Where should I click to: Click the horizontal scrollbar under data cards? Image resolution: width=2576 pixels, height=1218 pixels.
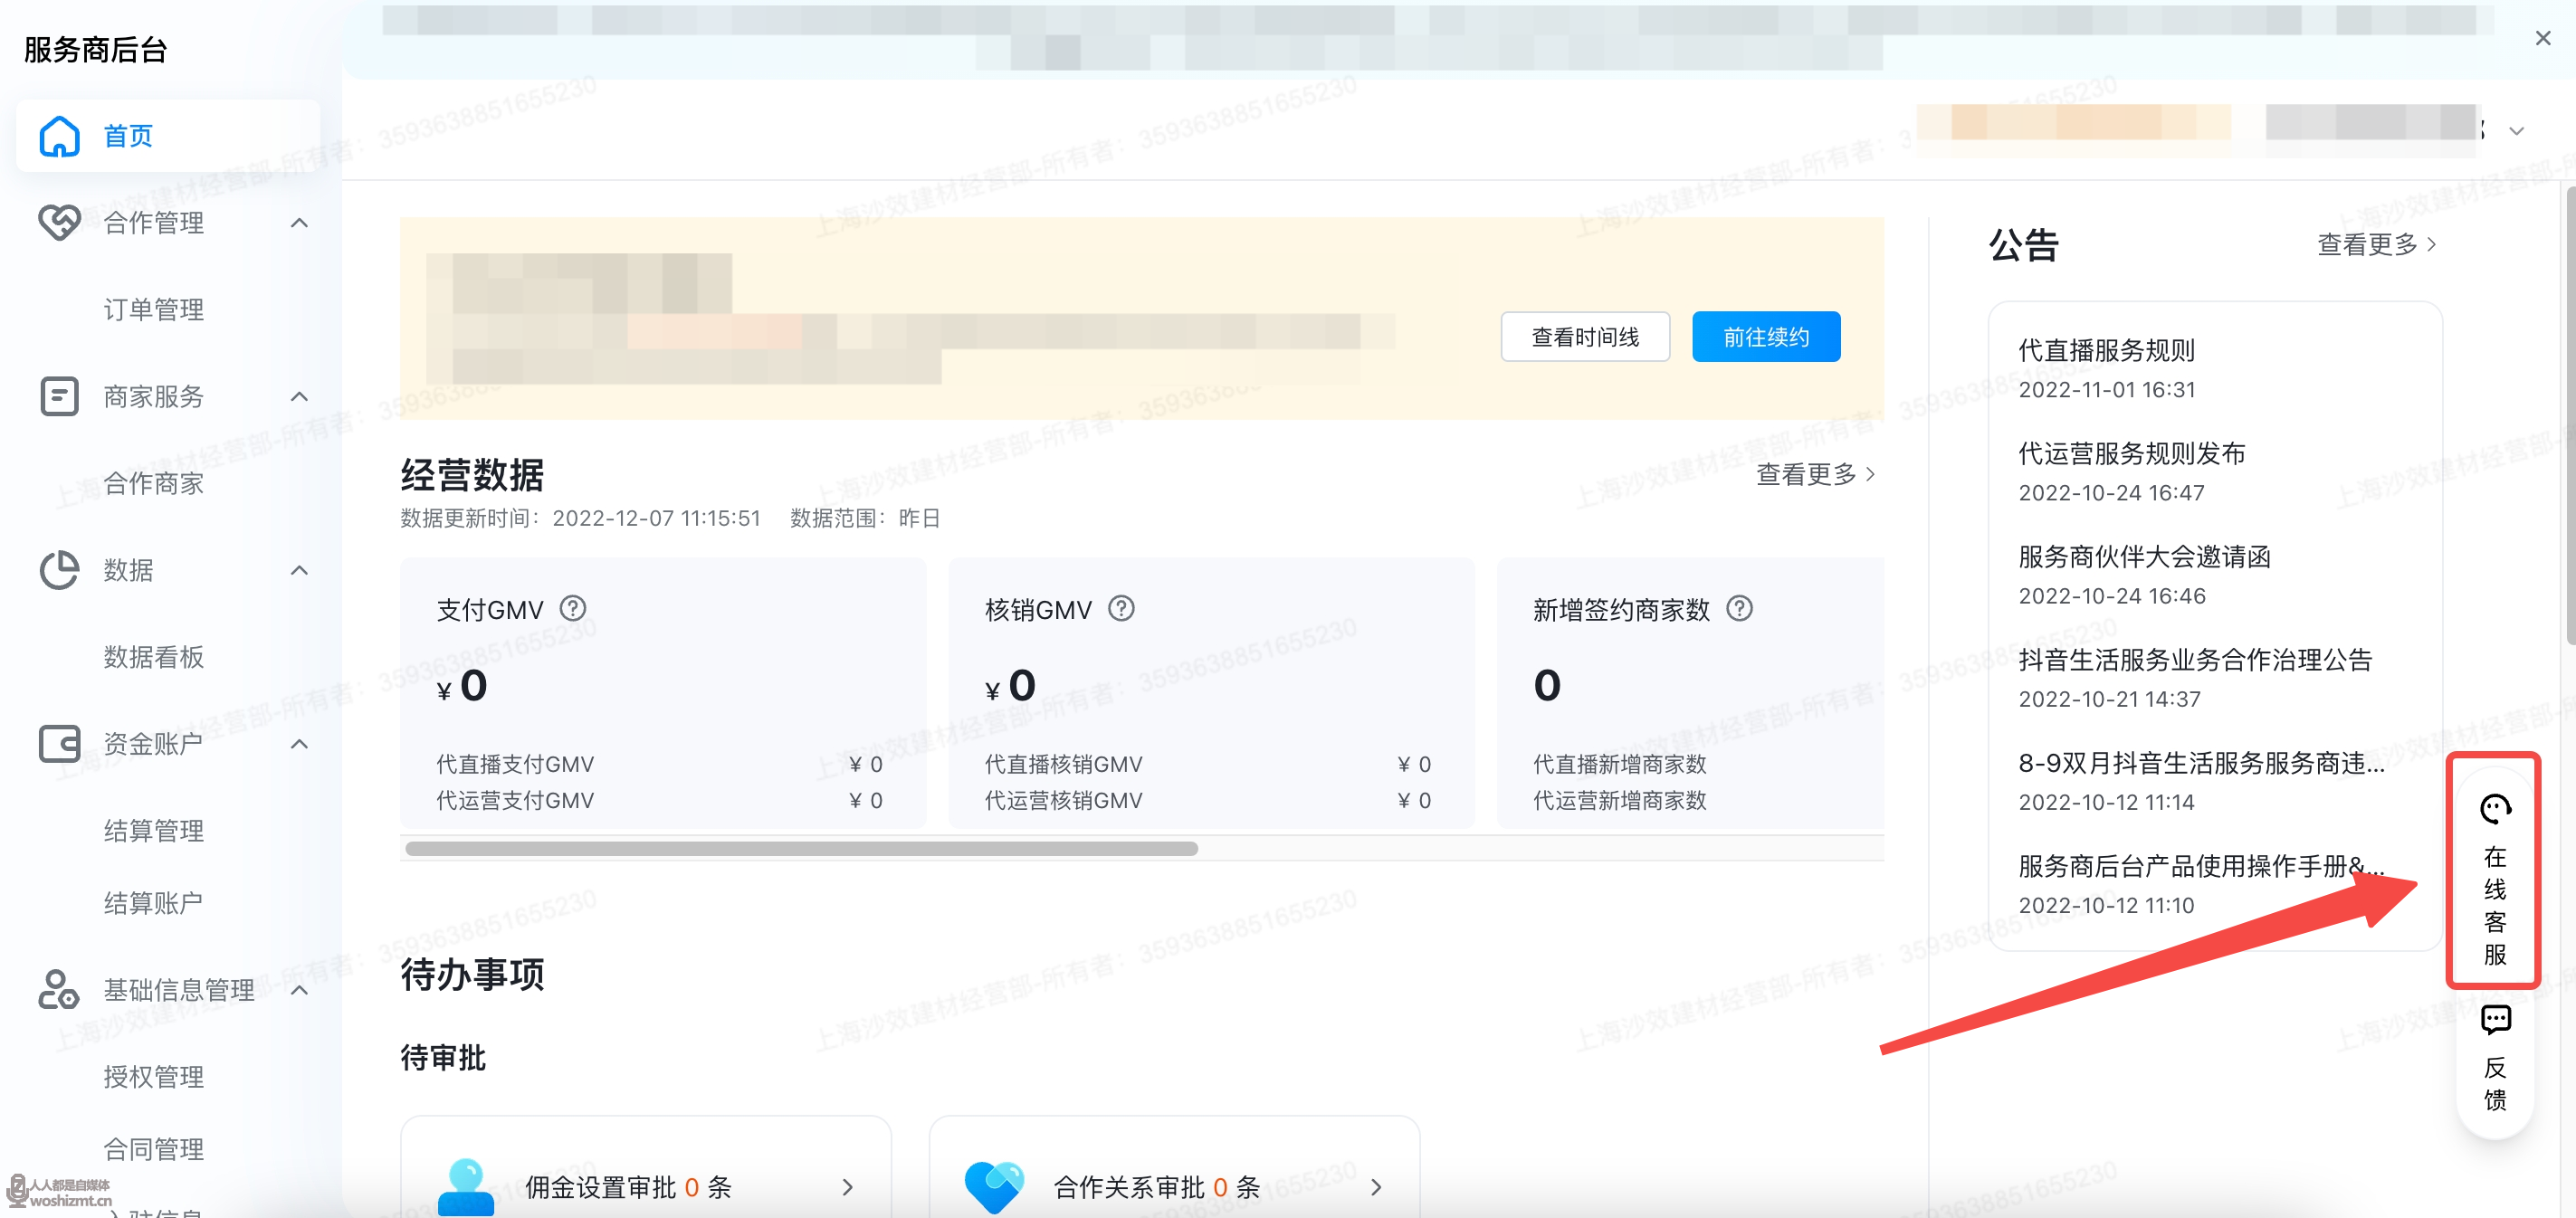pos(801,848)
